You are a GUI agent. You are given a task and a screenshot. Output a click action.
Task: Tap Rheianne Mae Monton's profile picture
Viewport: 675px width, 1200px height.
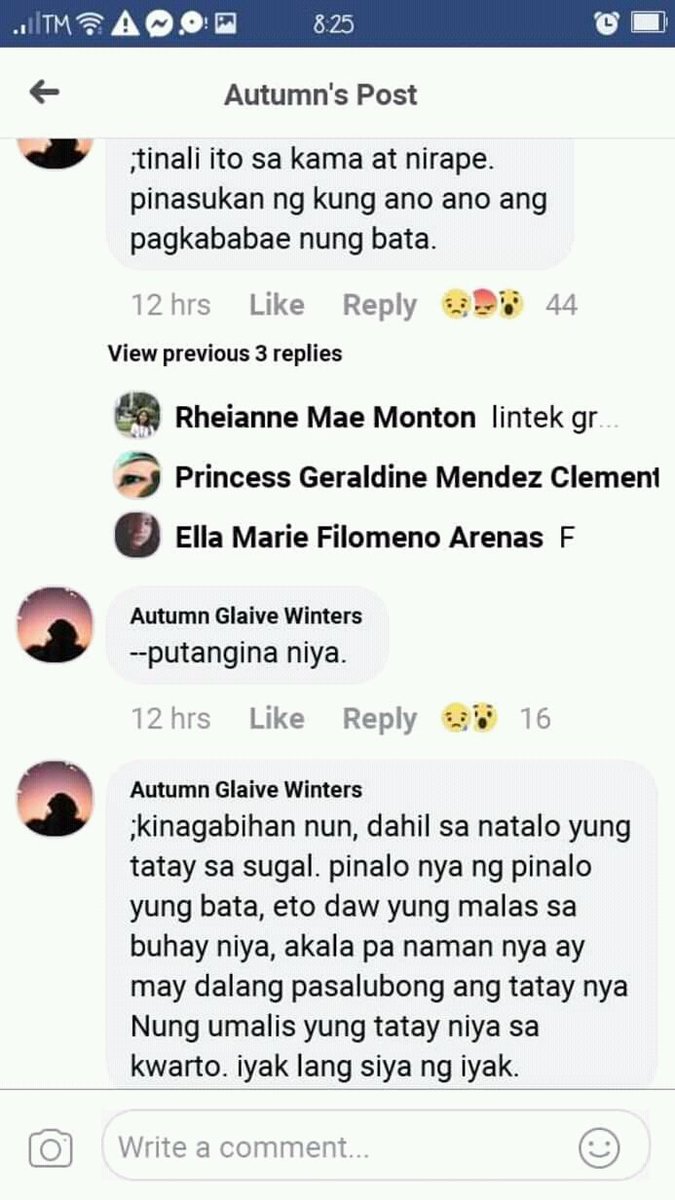137,417
